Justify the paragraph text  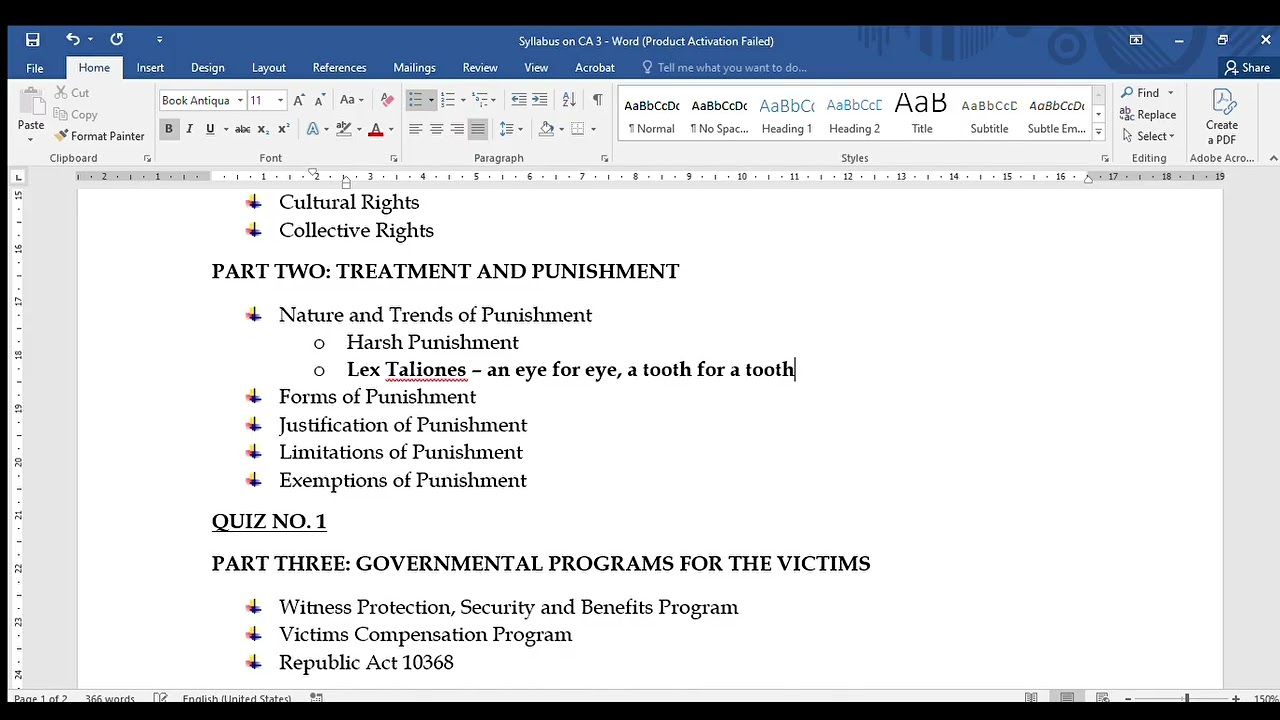(x=478, y=129)
